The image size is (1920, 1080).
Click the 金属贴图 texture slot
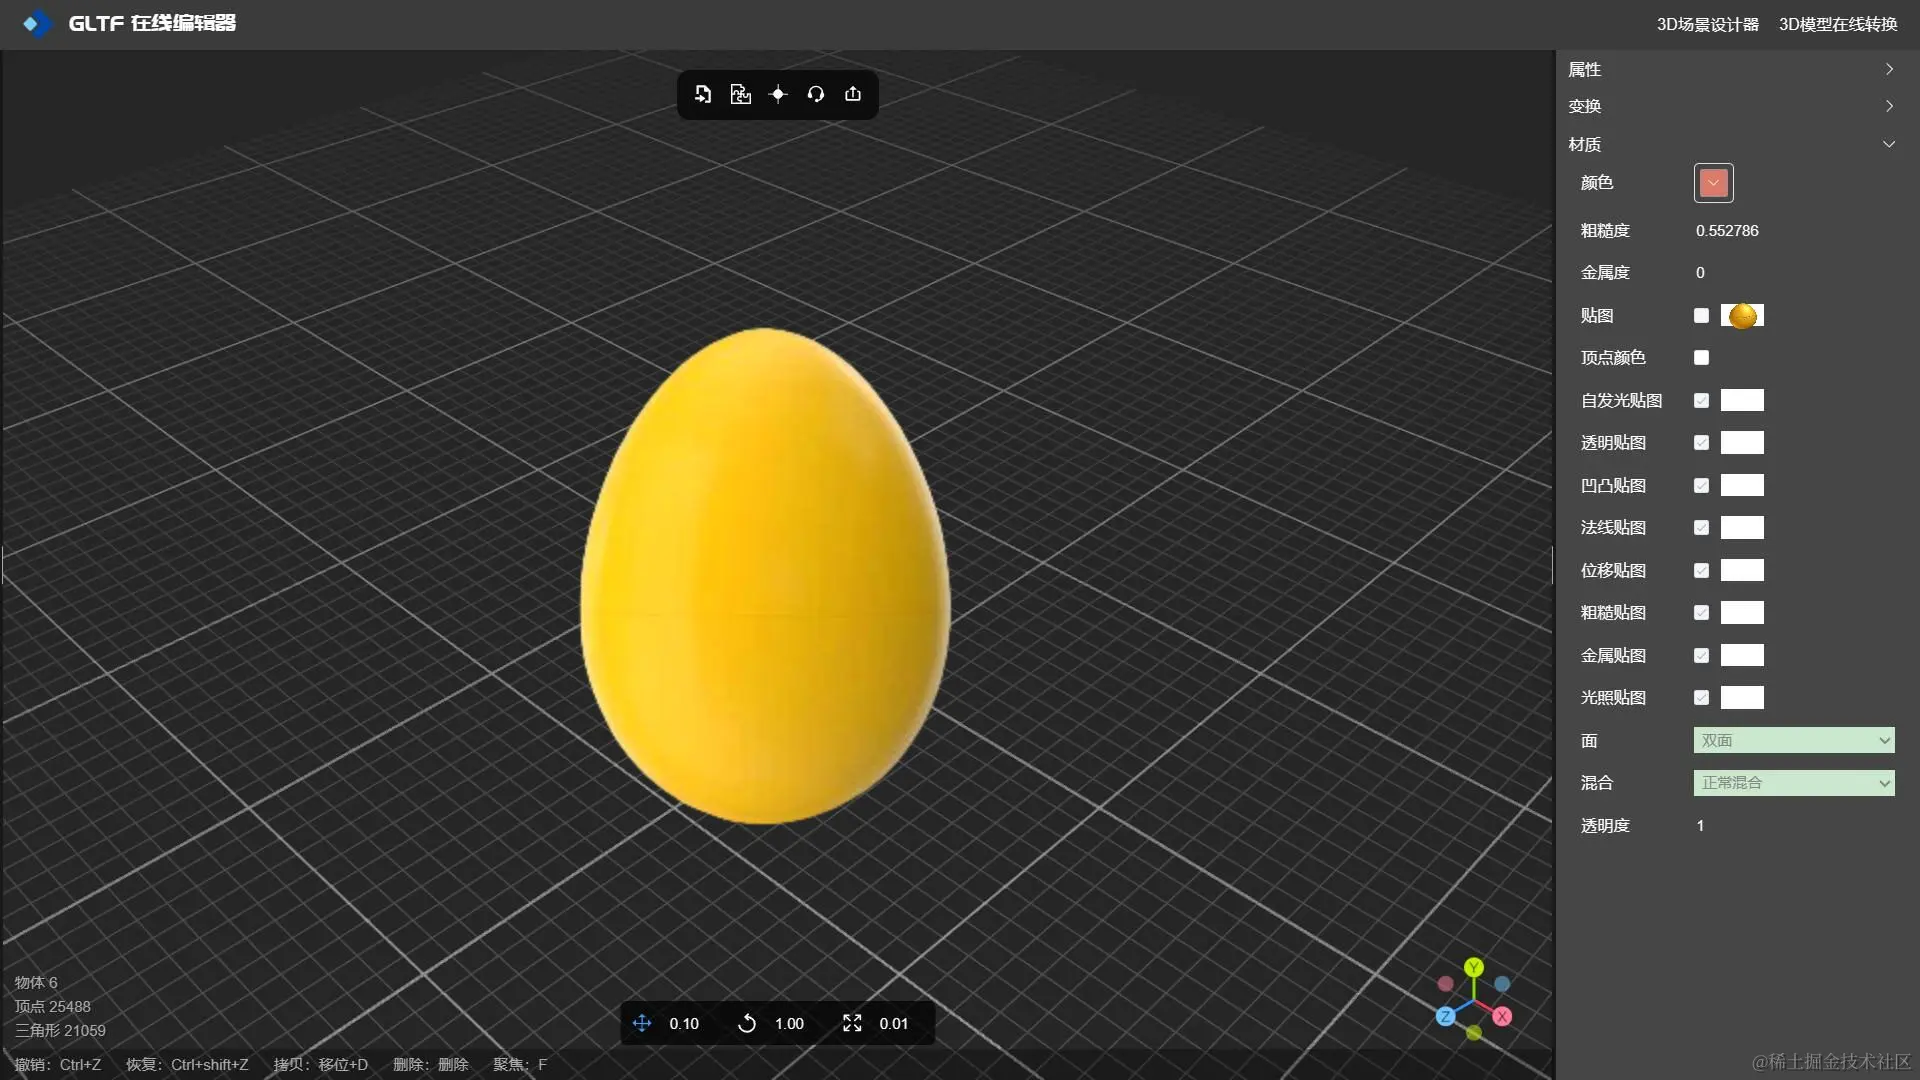pyautogui.click(x=1742, y=656)
